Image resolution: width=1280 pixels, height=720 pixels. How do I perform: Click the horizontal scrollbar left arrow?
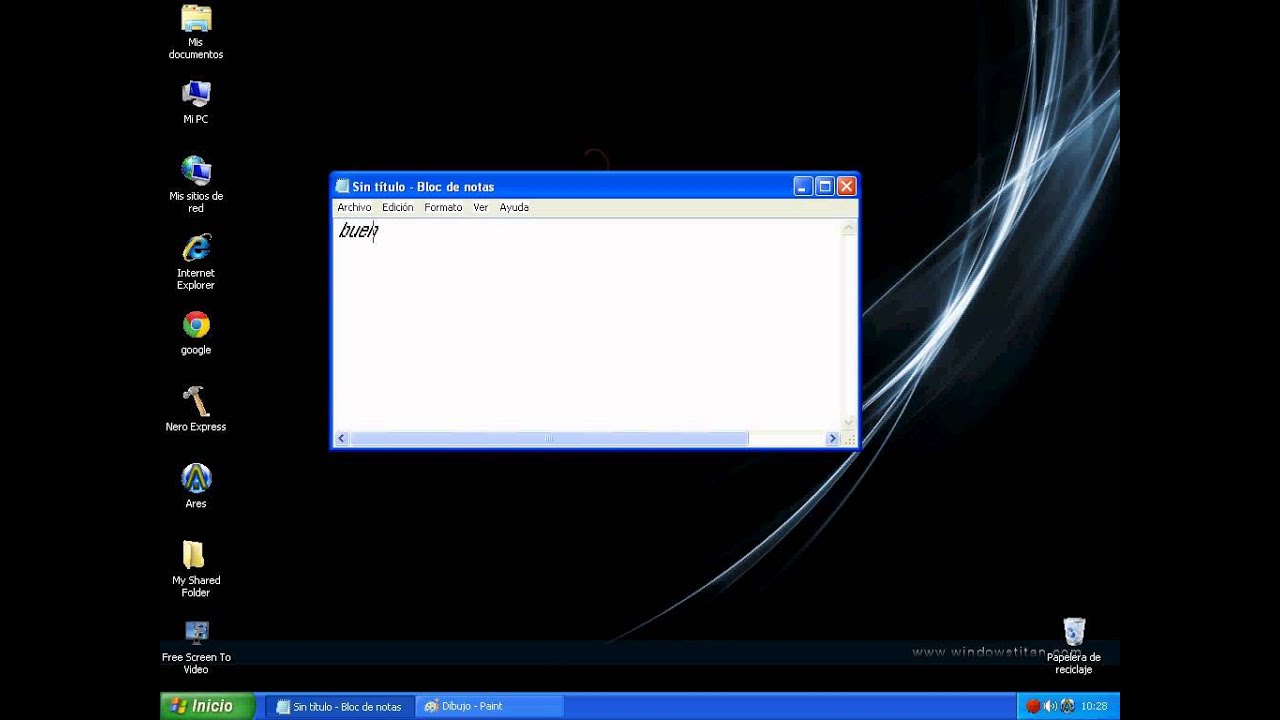click(x=341, y=439)
